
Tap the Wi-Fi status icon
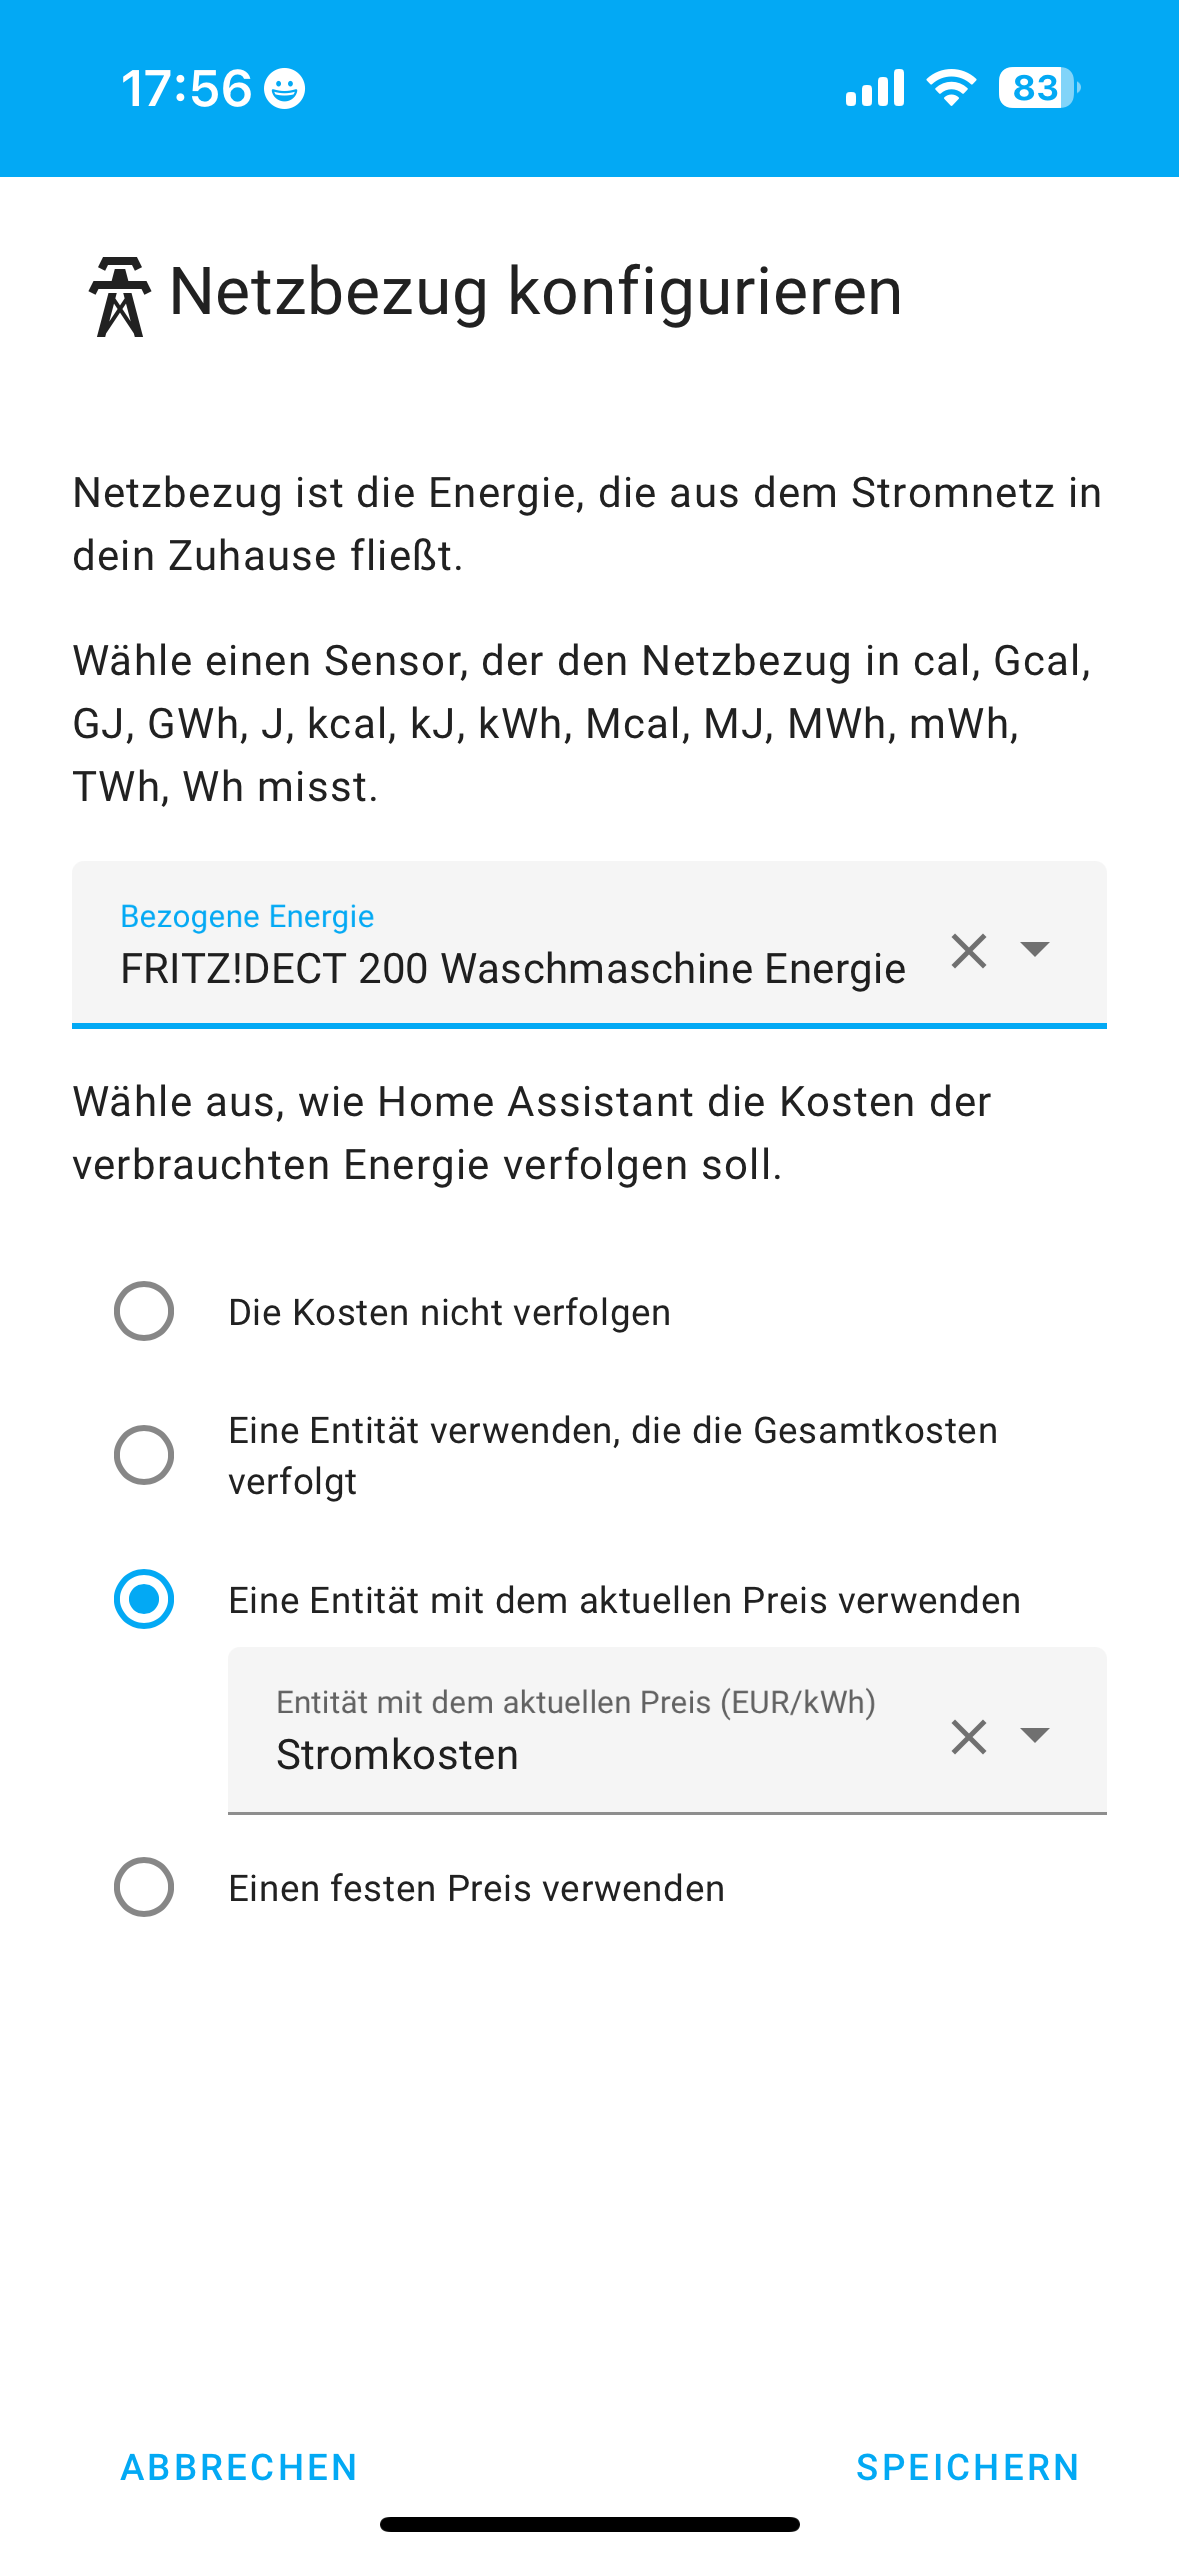coord(951,88)
